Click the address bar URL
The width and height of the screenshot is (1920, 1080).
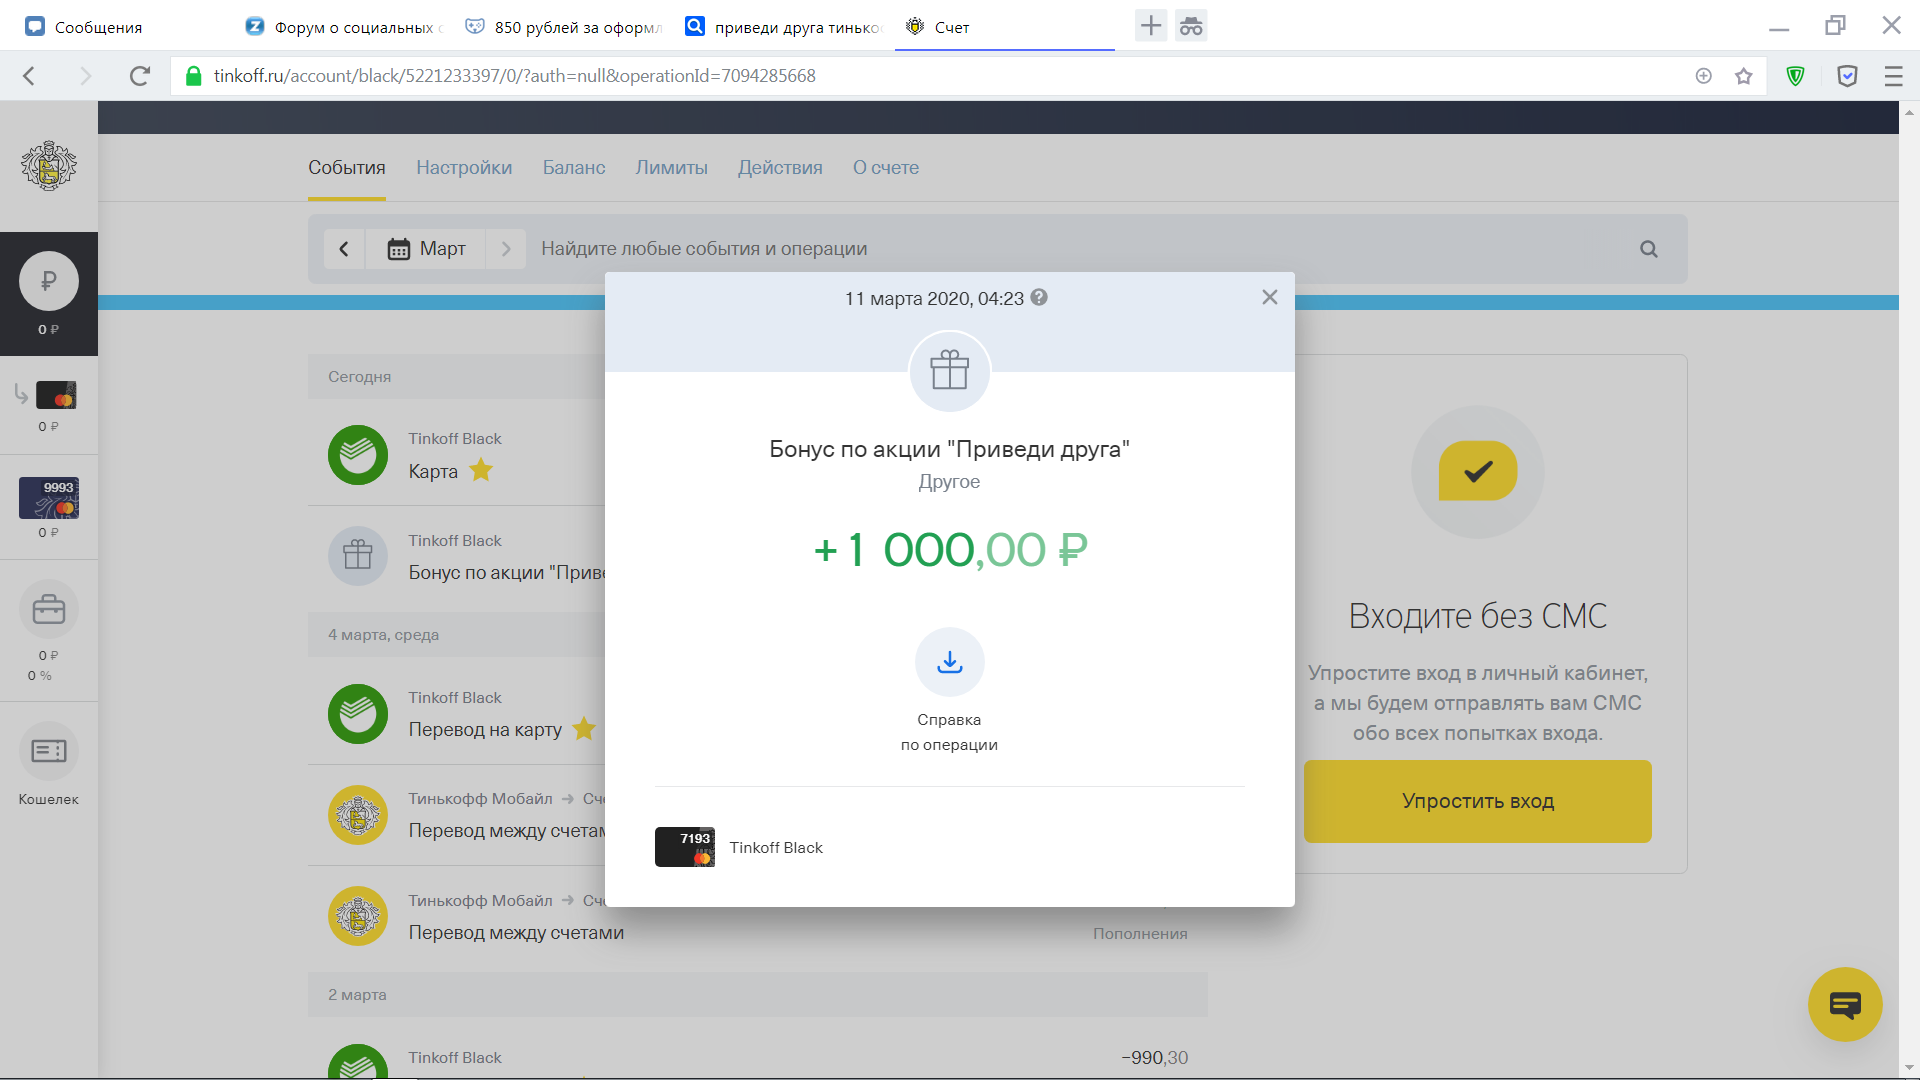coord(514,76)
